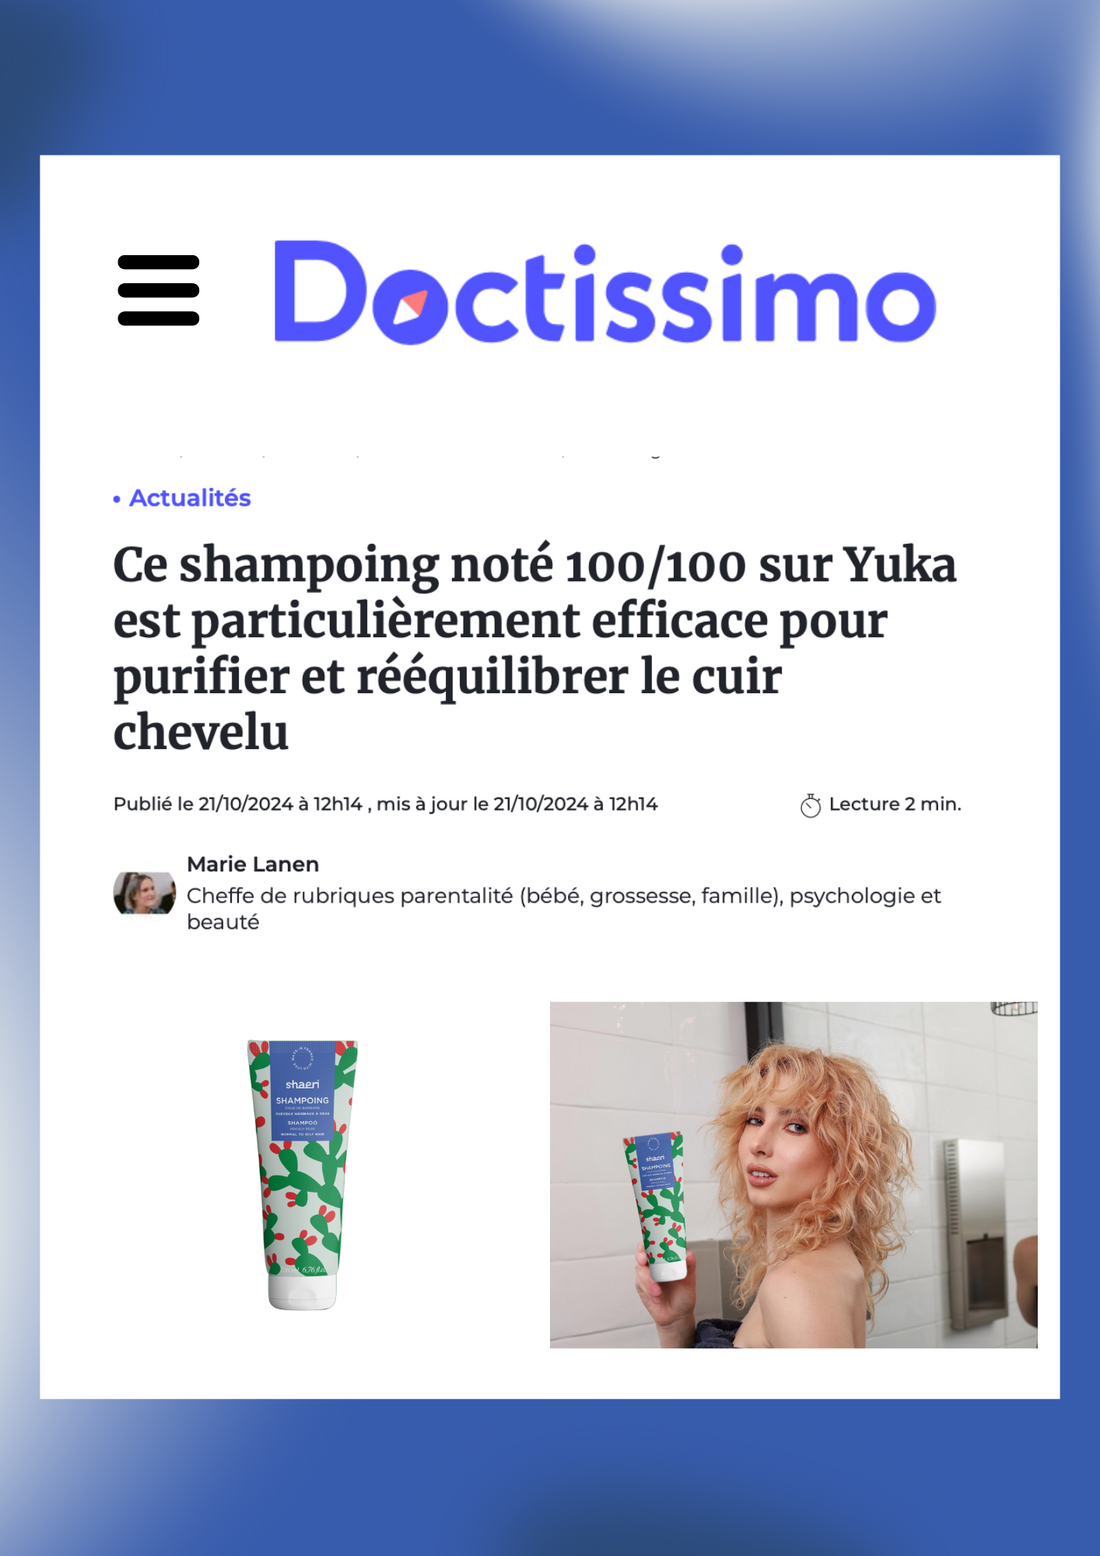Click the shampoo article headline
1100x1556 pixels.
535,648
